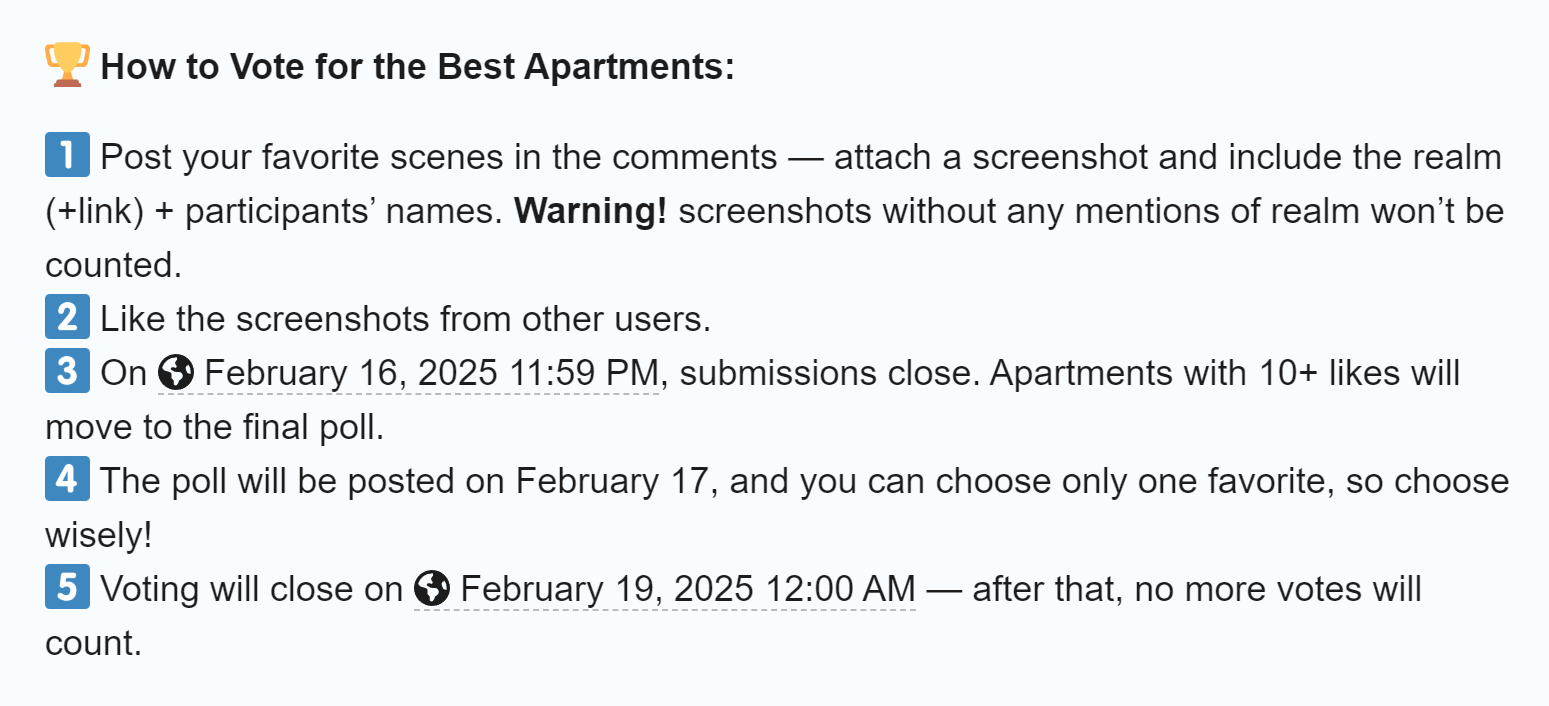Click the blue number 2 keycap emoji

(x=68, y=318)
